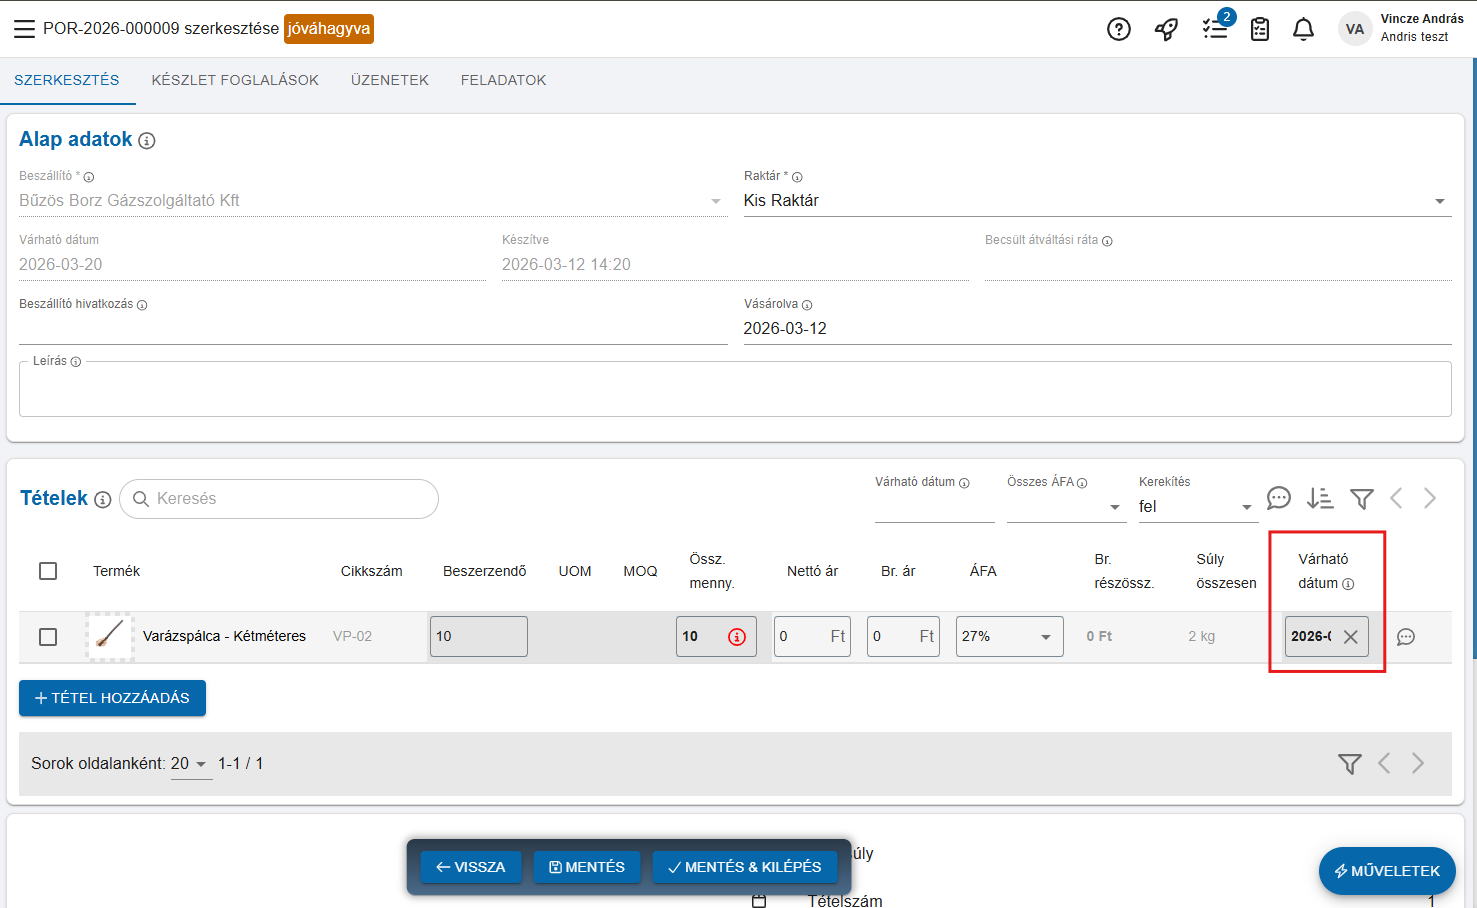
Task: Open the hamburger navigation menu
Action: click(24, 29)
